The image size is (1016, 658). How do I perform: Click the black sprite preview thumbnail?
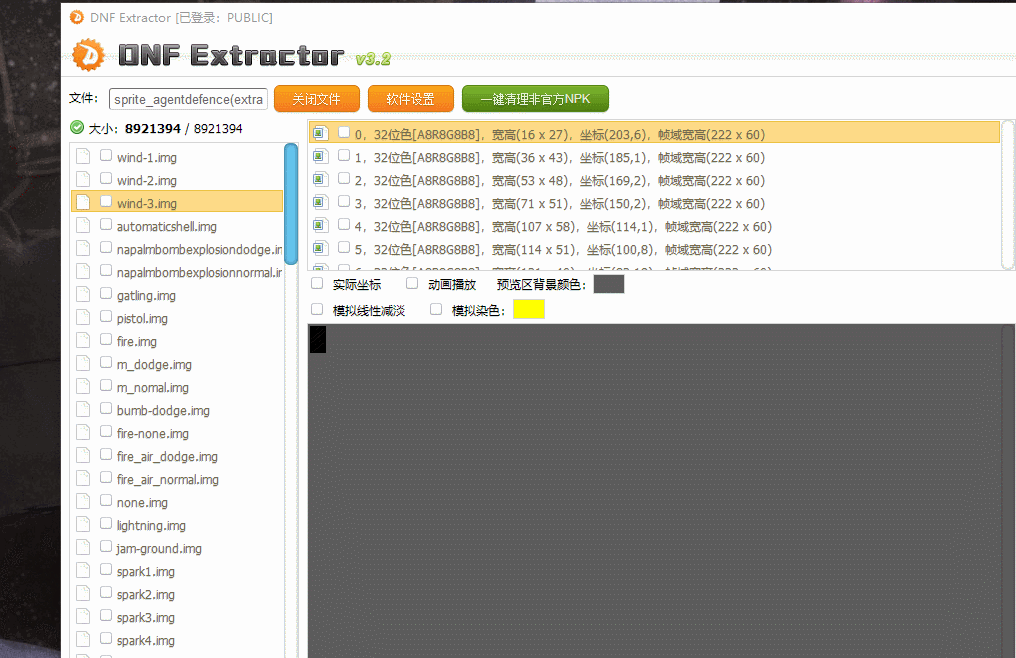pos(318,339)
